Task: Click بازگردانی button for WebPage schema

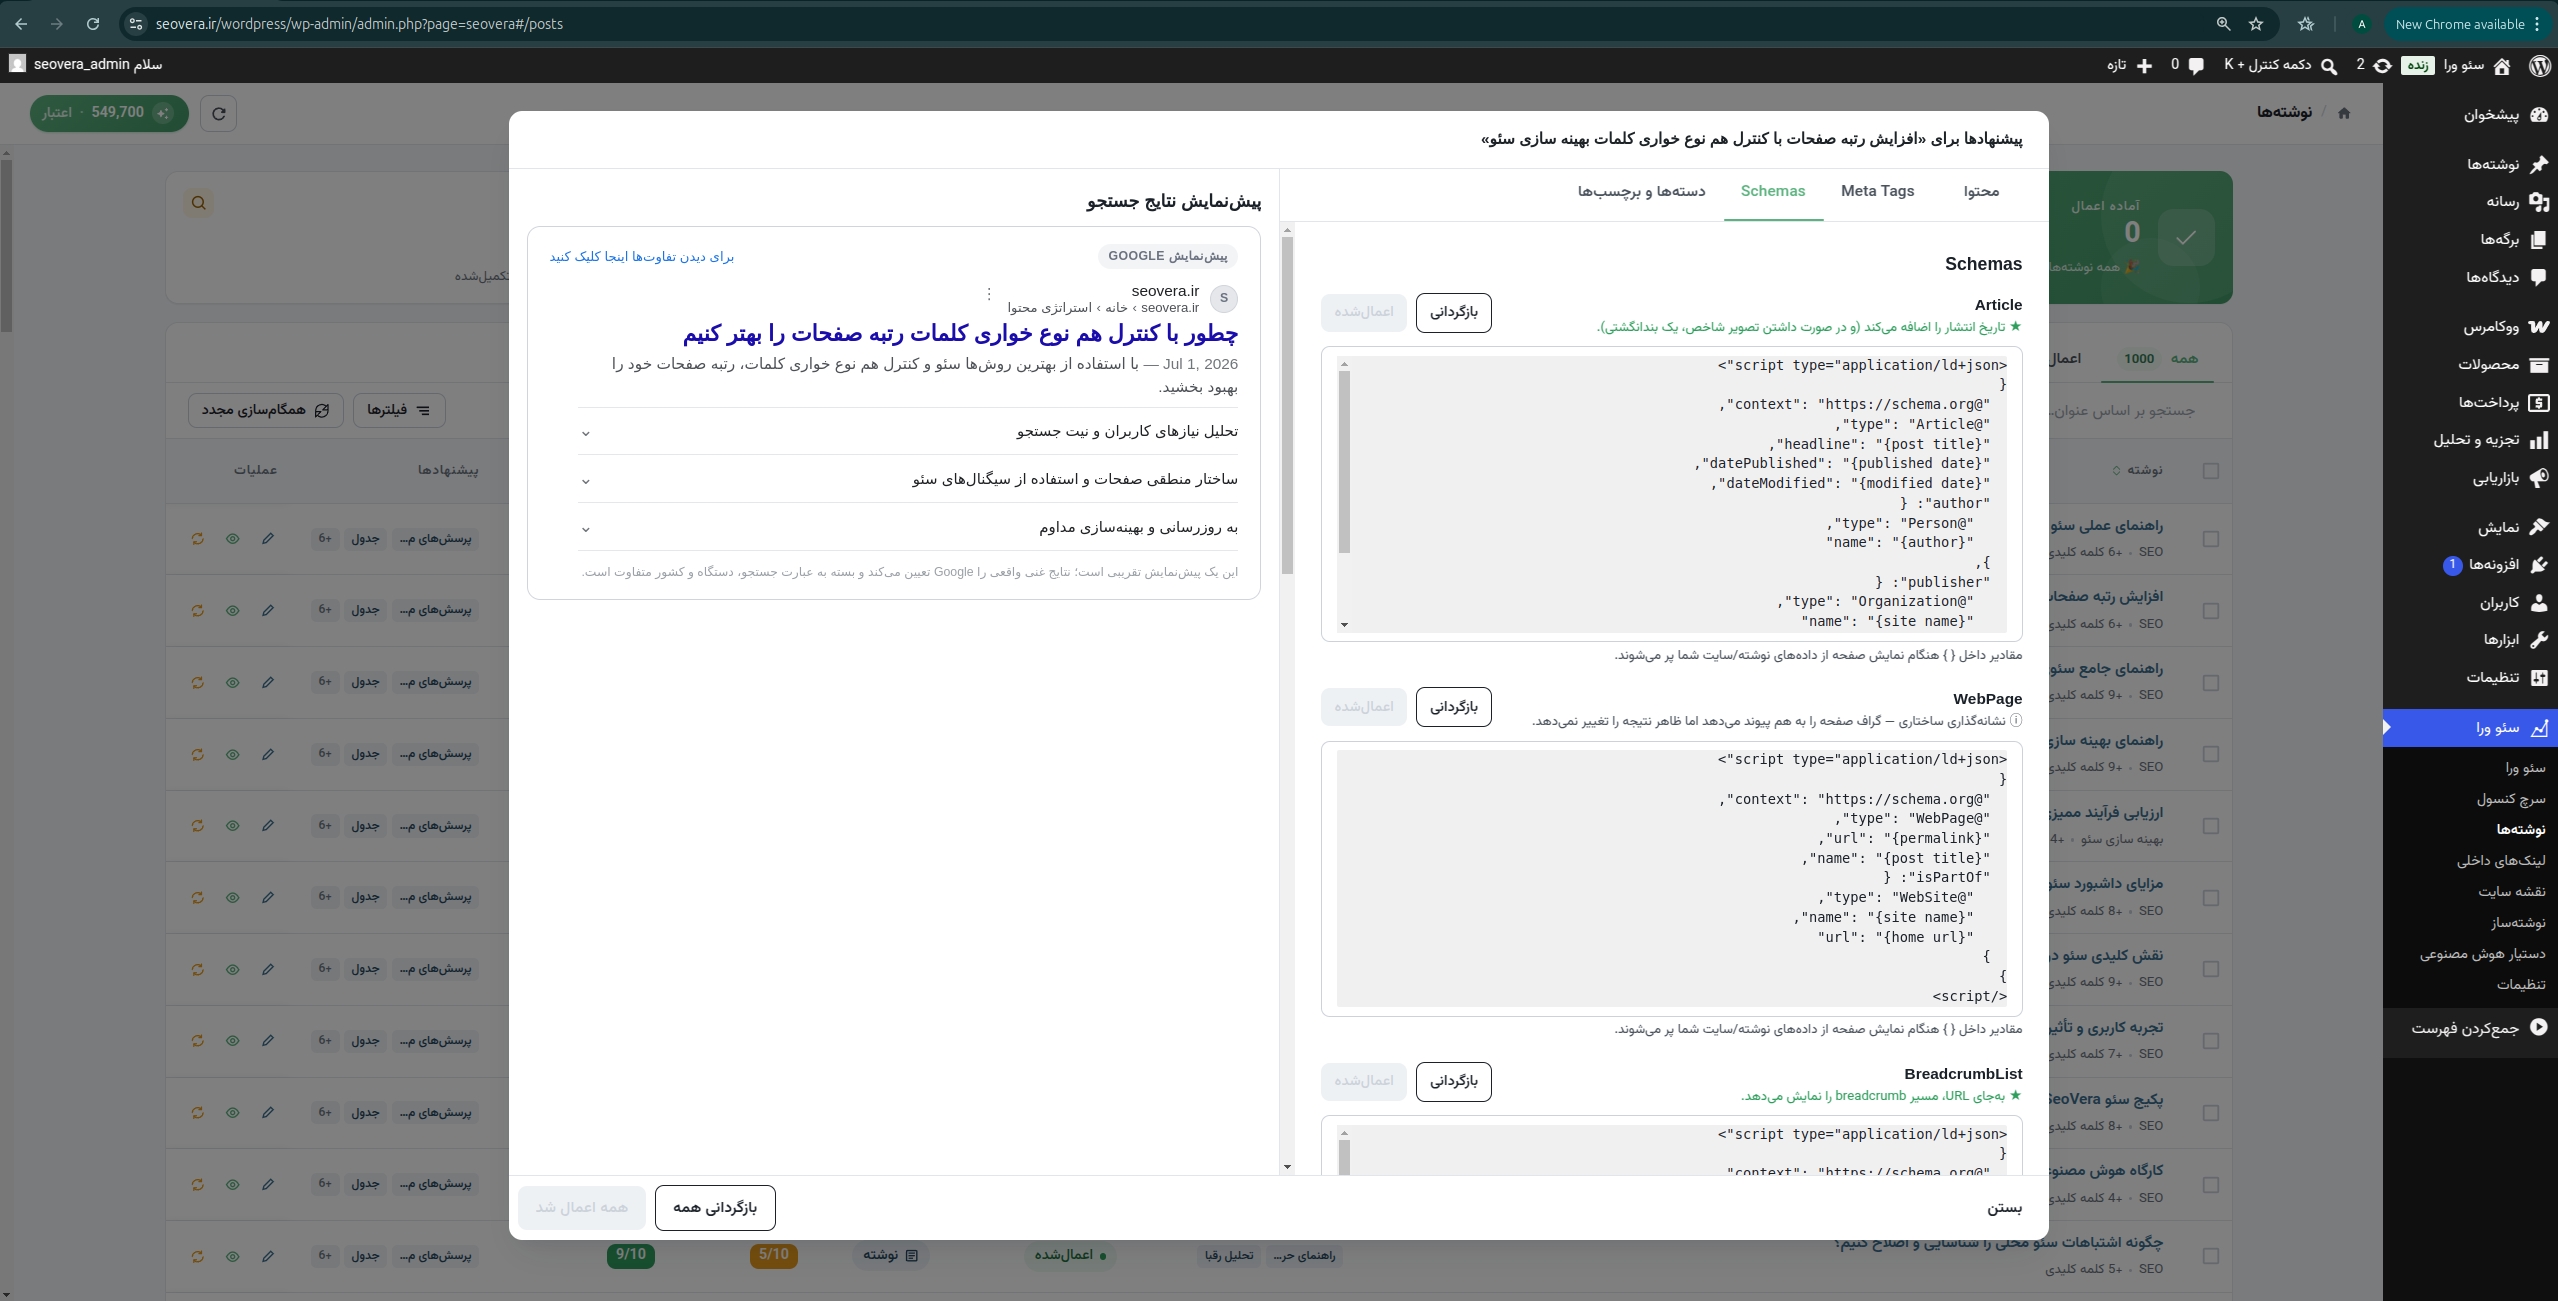Action: point(1453,707)
